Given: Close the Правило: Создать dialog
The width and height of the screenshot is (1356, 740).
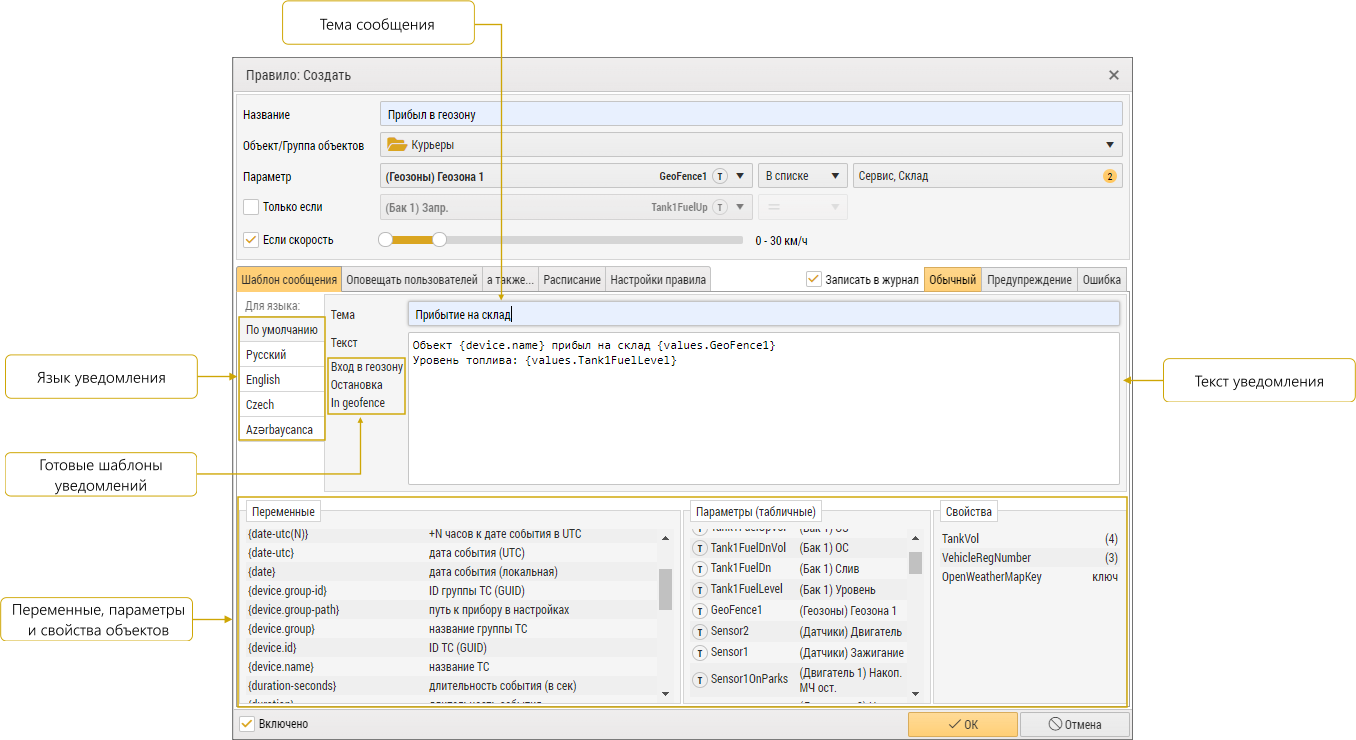Looking at the screenshot, I should click(1114, 75).
